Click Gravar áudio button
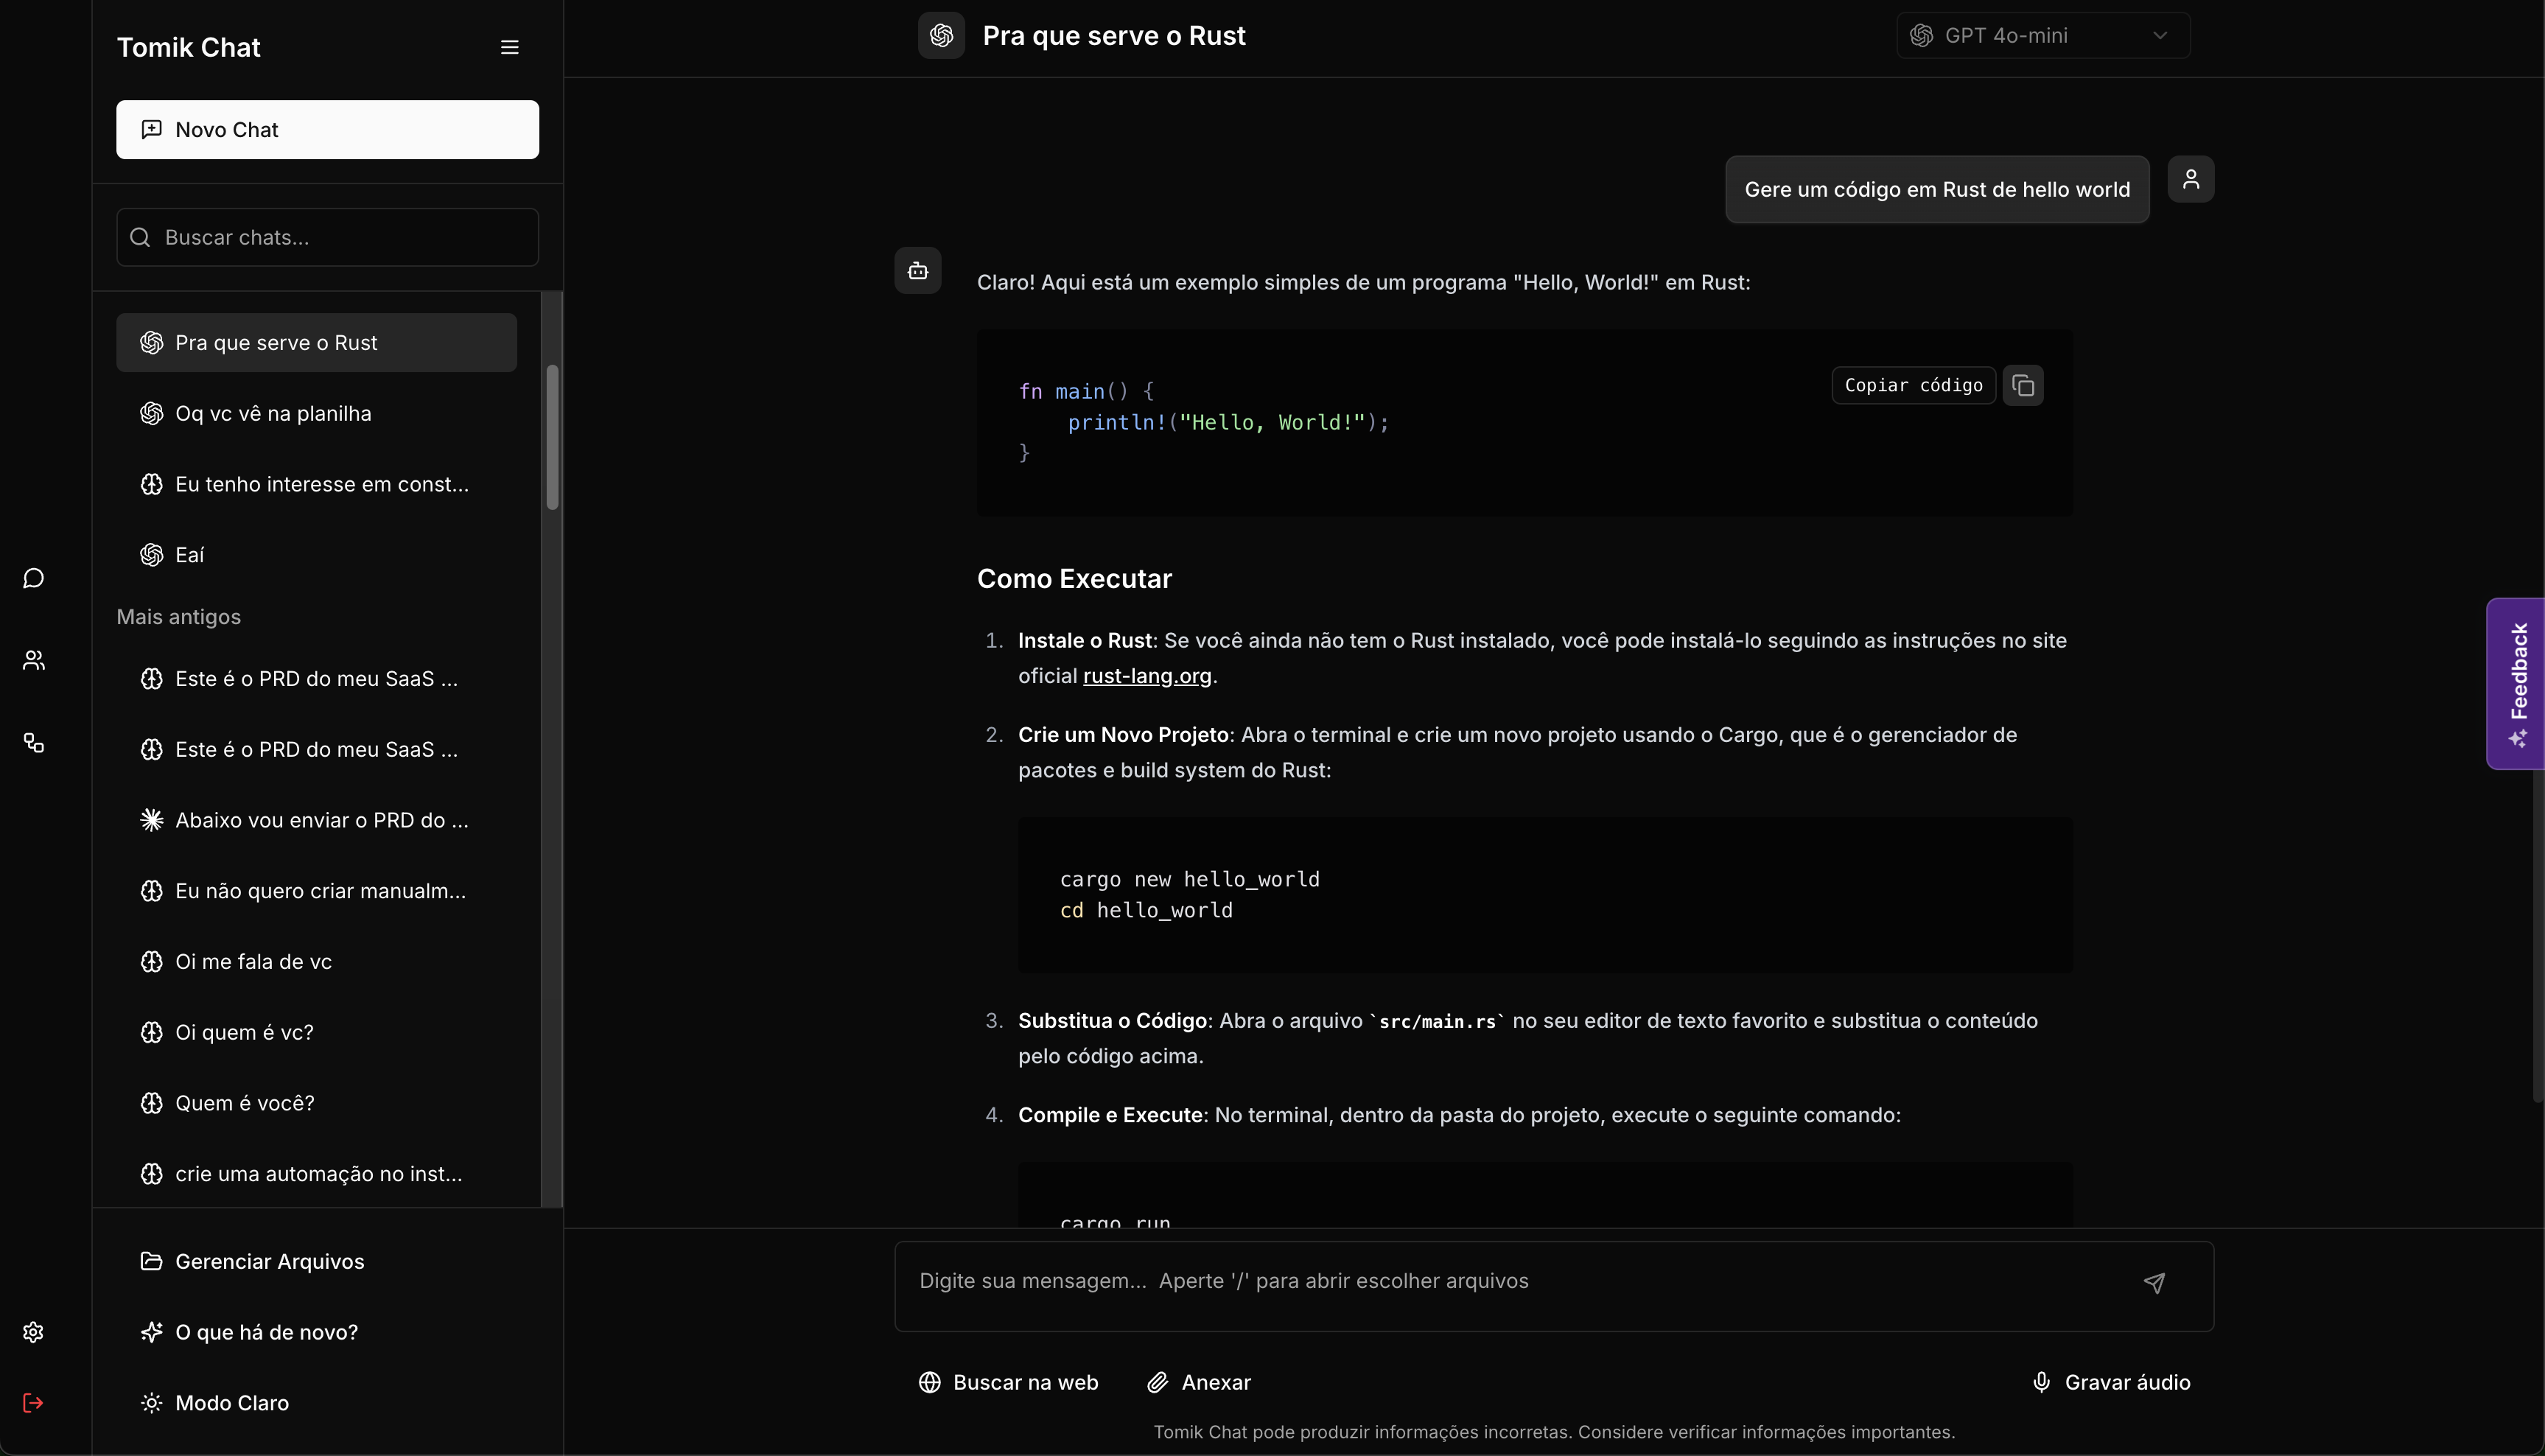Viewport: 2545px width, 1456px height. tap(2111, 1382)
